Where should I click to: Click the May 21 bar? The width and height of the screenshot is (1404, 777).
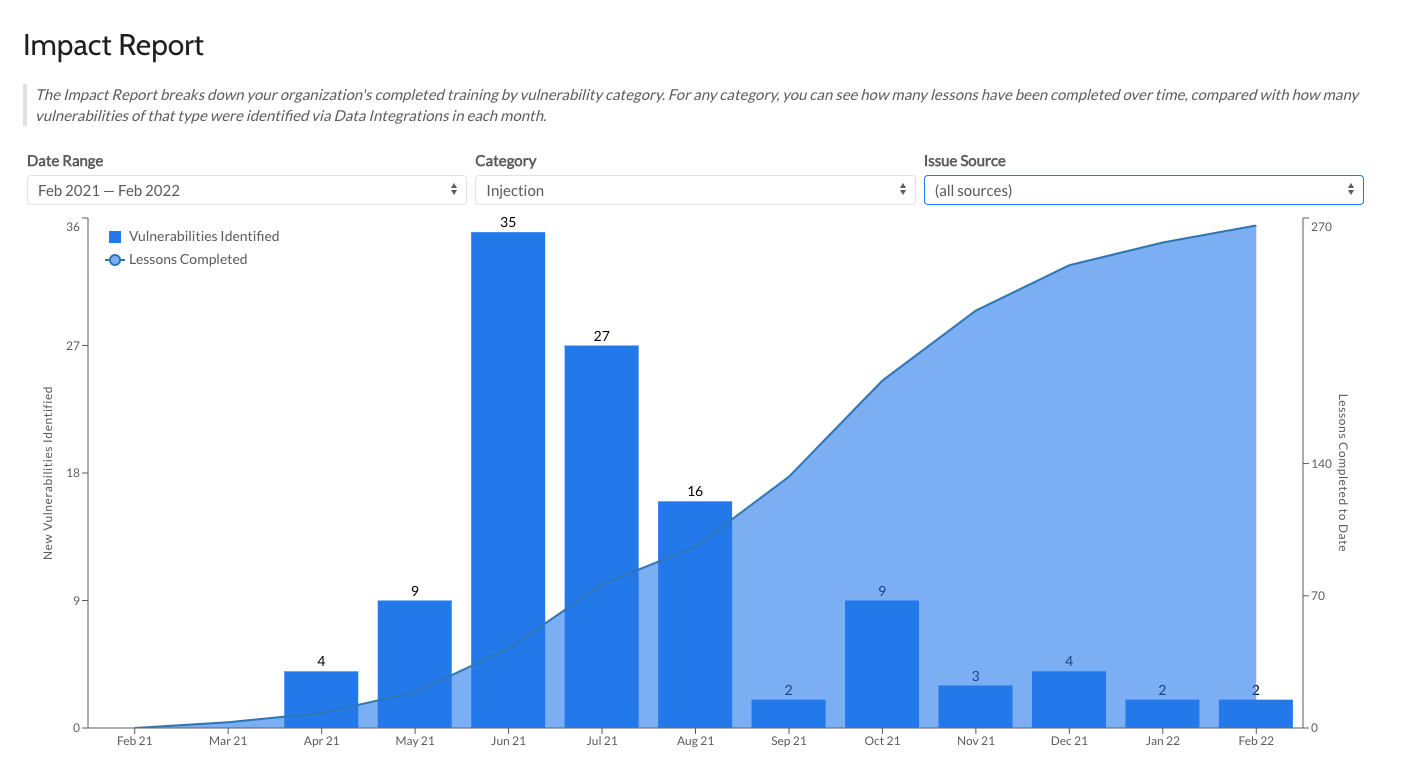(414, 663)
